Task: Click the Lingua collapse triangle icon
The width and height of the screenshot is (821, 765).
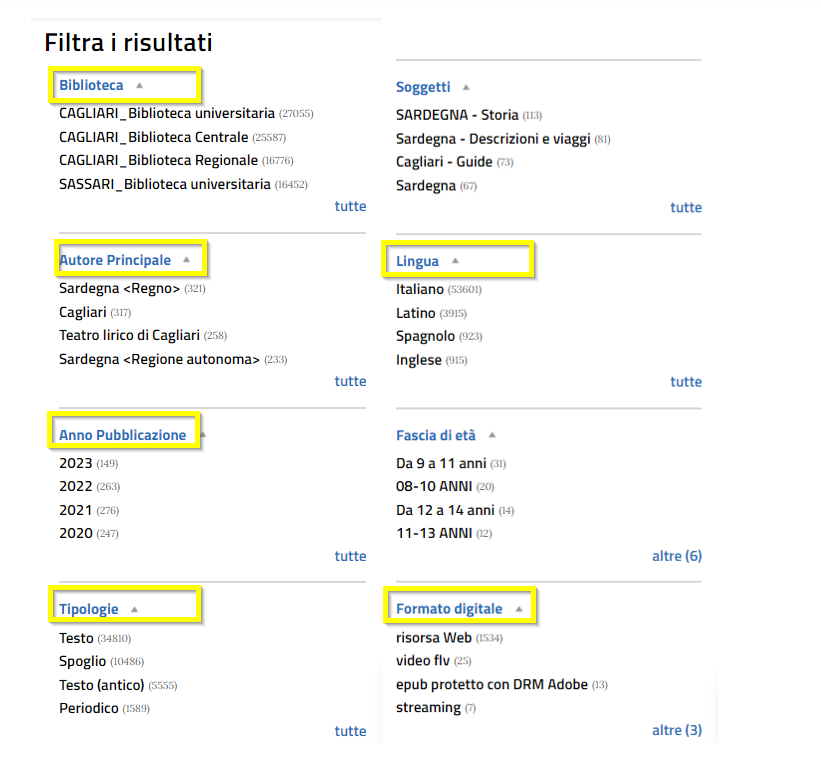Action: [x=455, y=261]
